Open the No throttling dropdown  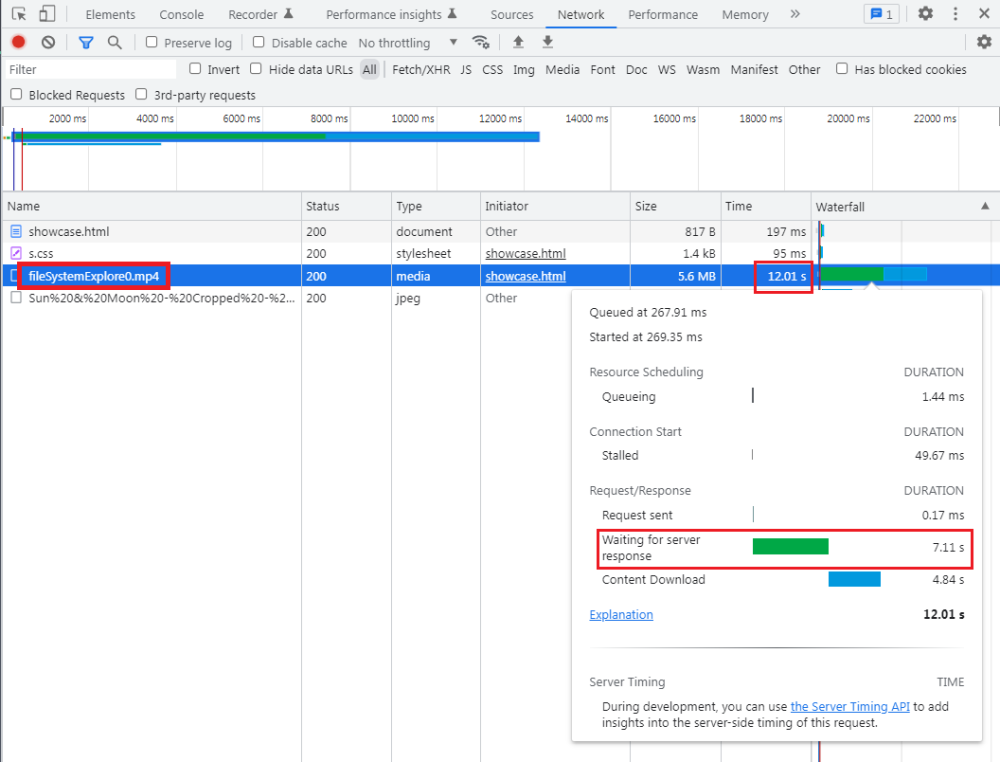[x=408, y=43]
